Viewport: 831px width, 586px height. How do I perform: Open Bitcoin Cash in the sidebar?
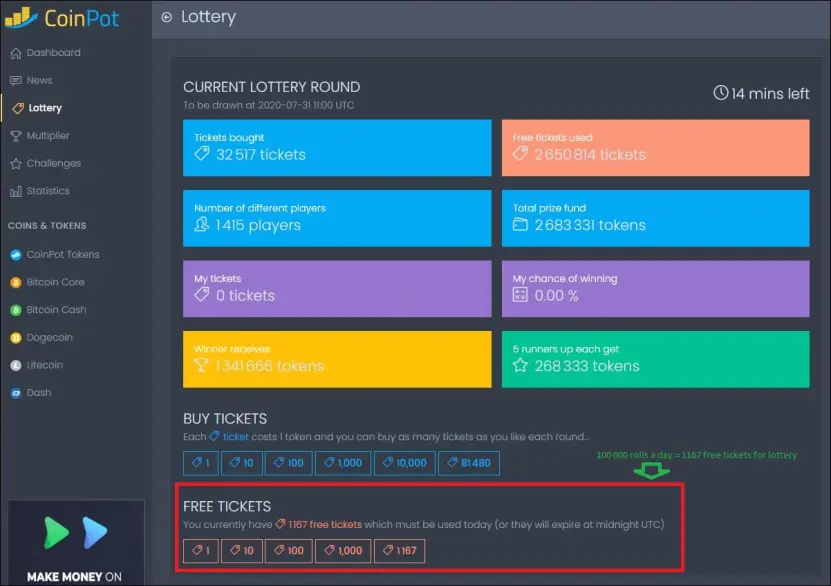[56, 310]
